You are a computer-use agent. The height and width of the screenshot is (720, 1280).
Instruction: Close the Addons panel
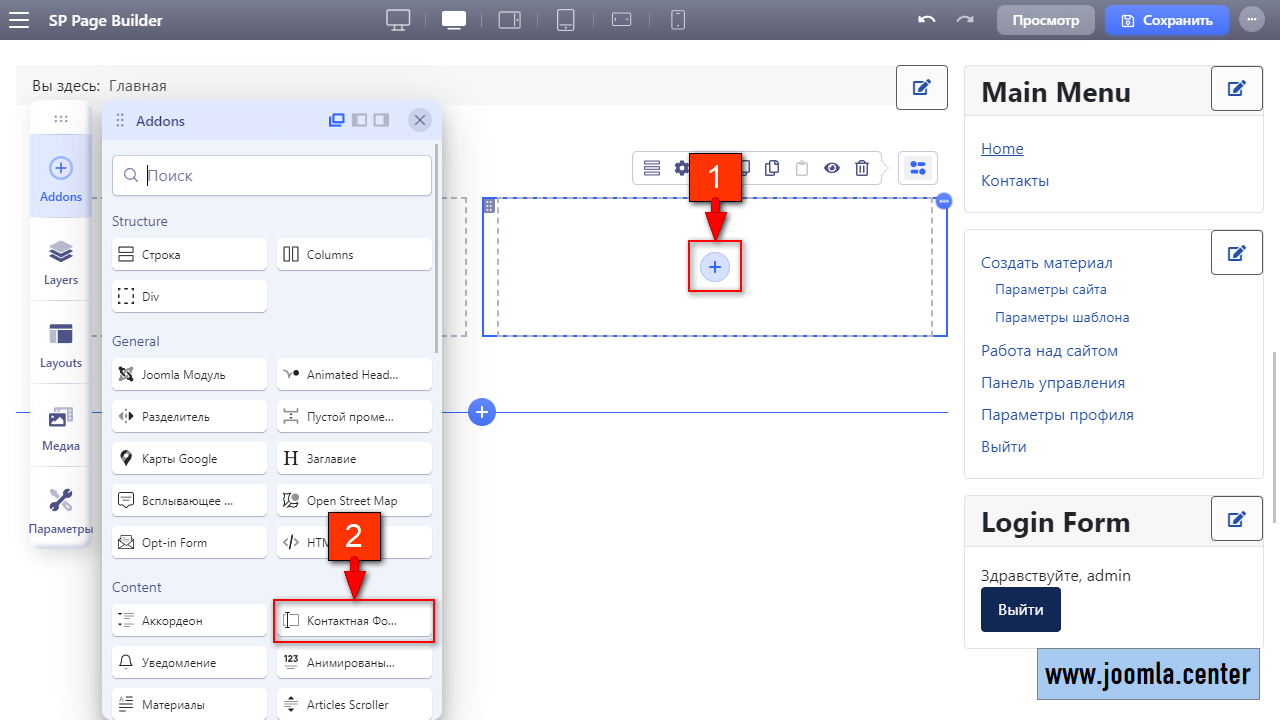(420, 120)
